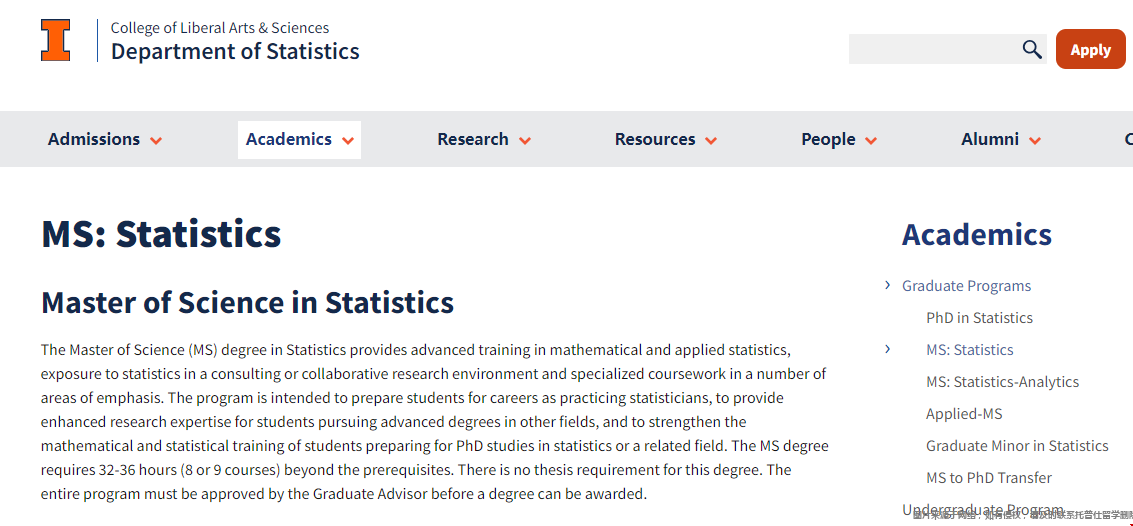Click the magnifying glass search icon

pos(1032,49)
